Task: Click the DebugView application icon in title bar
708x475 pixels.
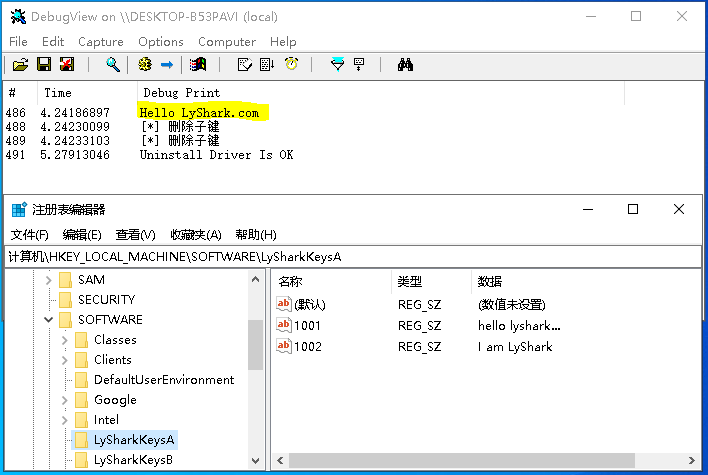Action: tap(18, 17)
